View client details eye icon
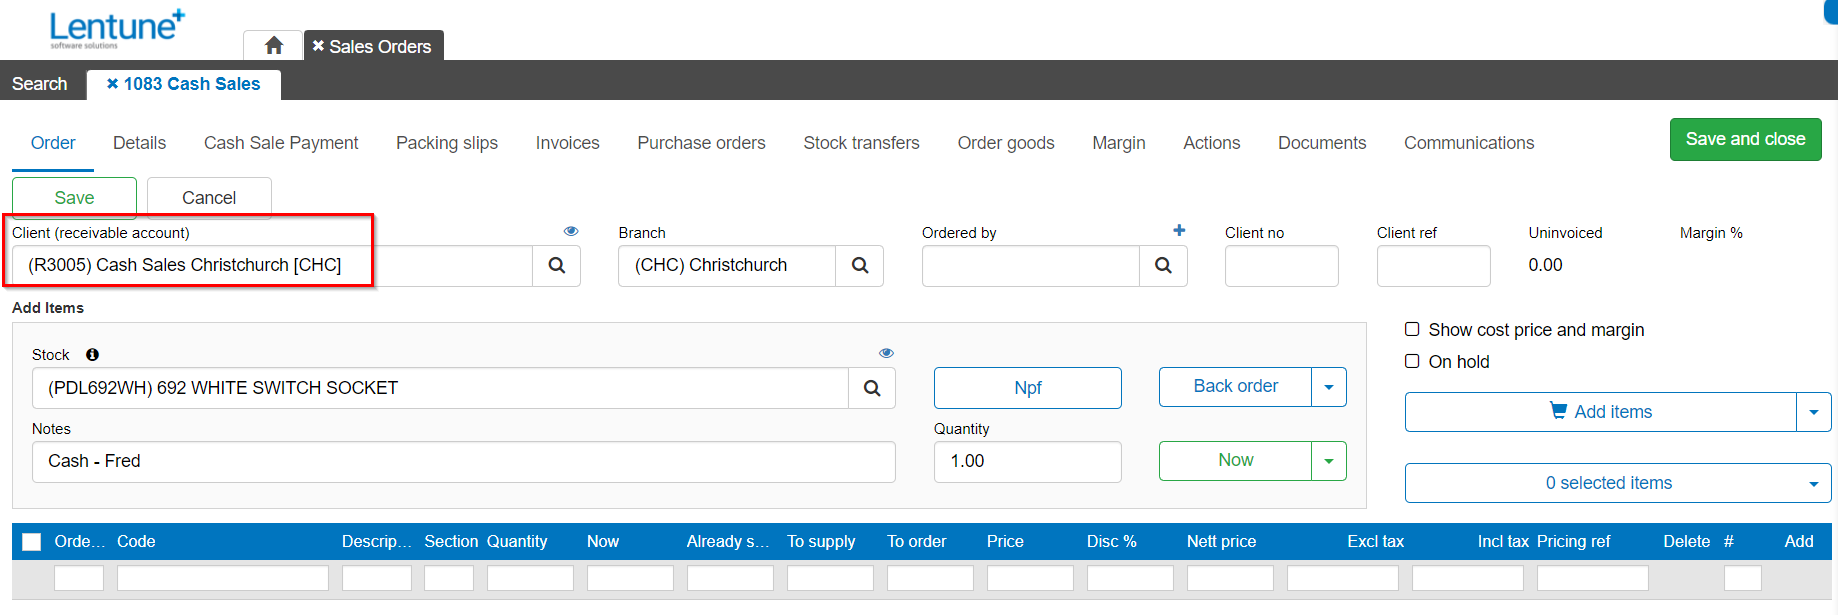Image resolution: width=1838 pixels, height=615 pixels. click(571, 231)
